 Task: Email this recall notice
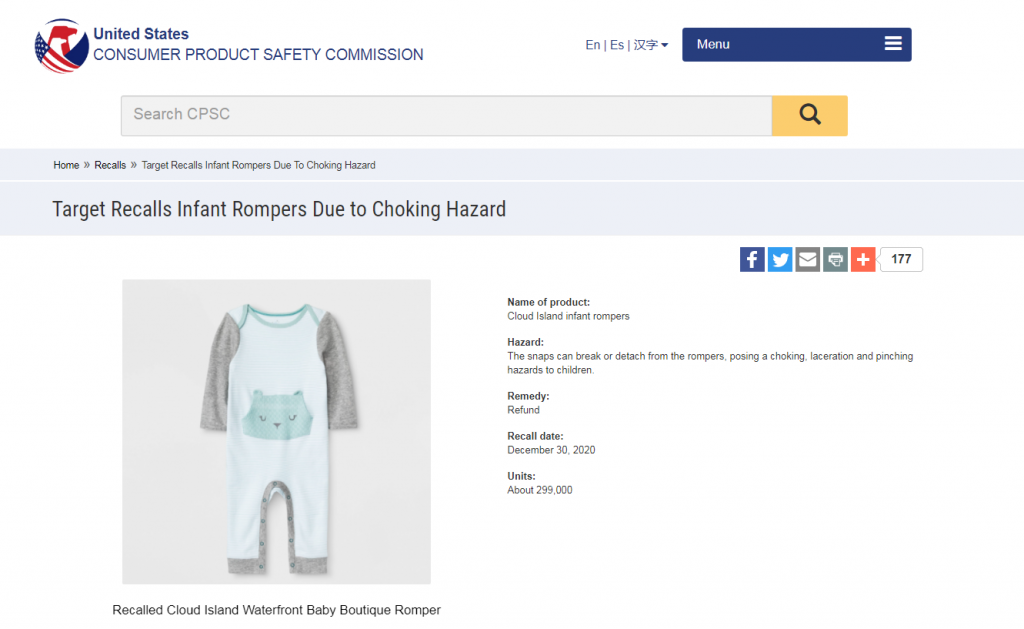(807, 259)
